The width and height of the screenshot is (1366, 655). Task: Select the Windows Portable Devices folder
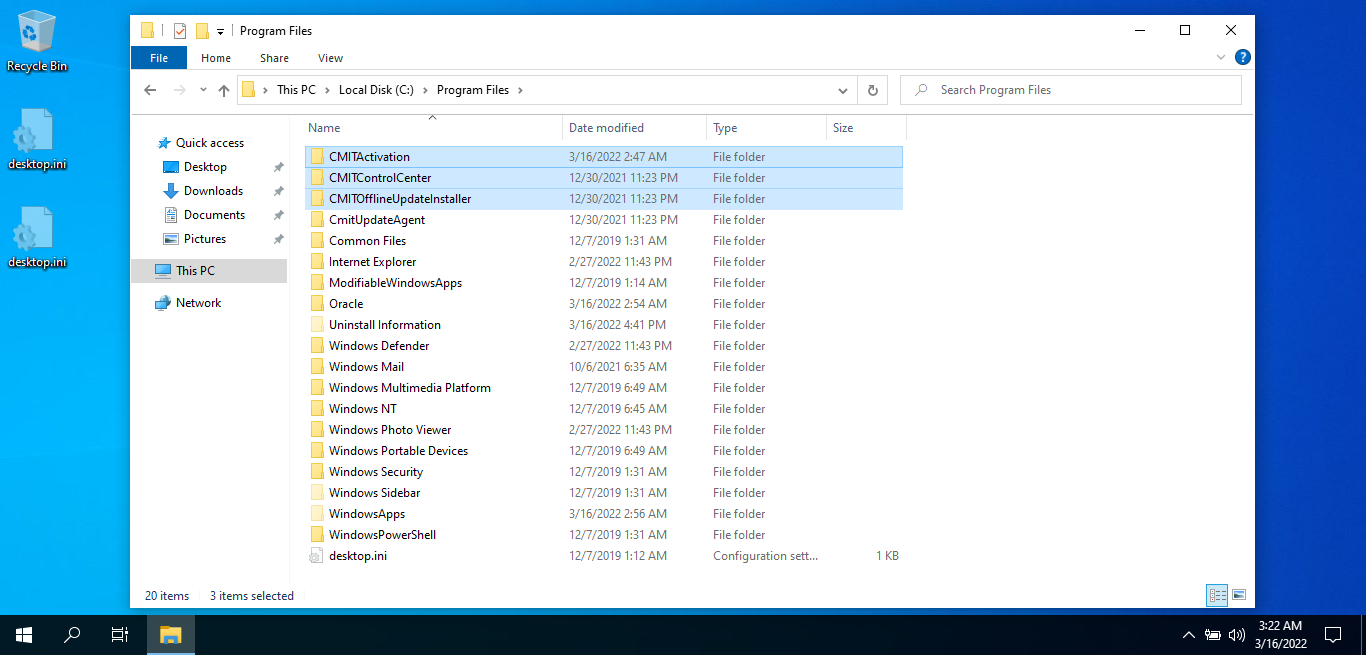pos(603,451)
